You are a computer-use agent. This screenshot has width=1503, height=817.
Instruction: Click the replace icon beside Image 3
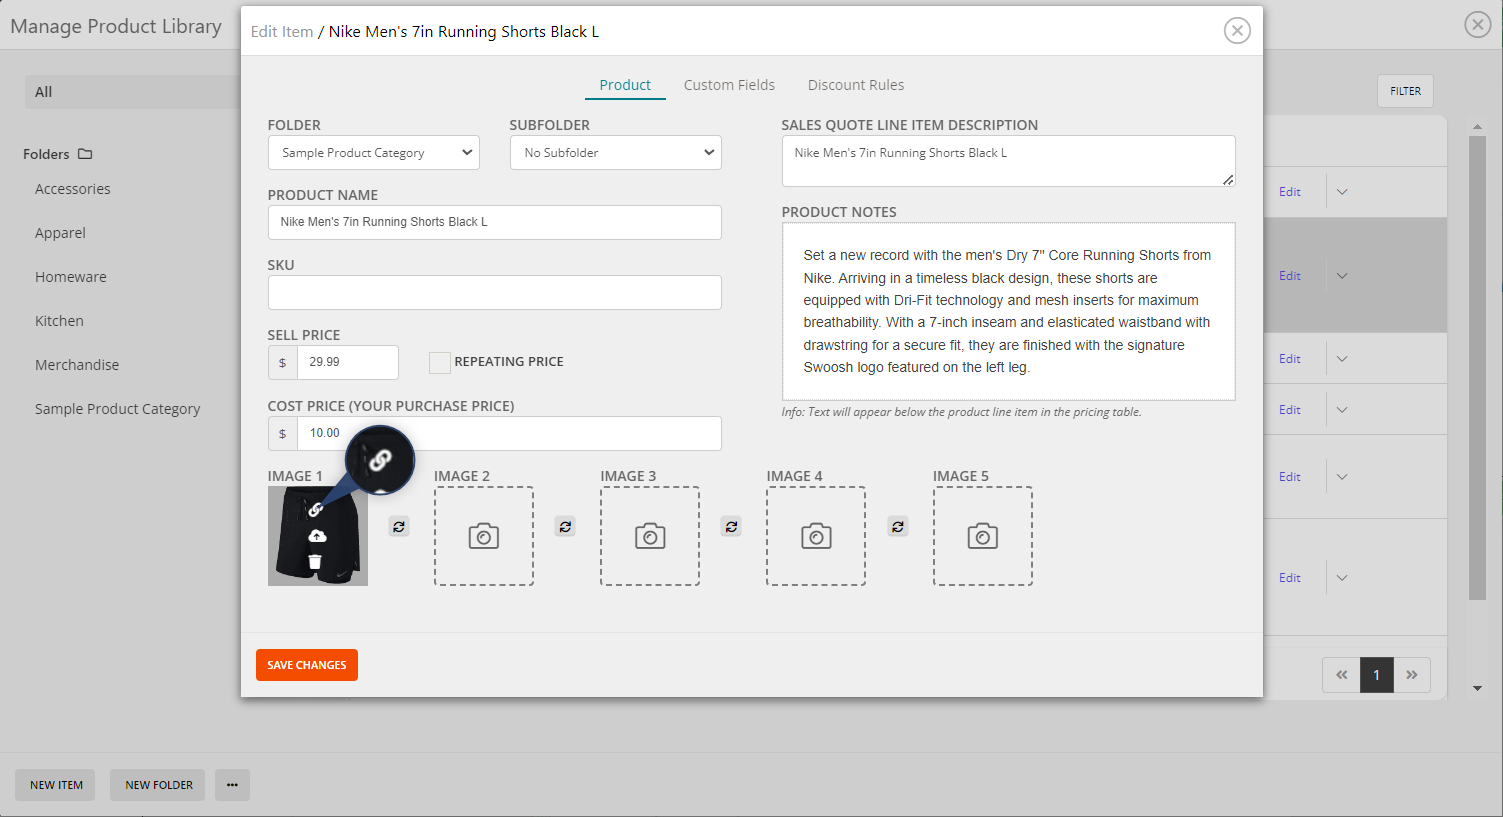(731, 525)
